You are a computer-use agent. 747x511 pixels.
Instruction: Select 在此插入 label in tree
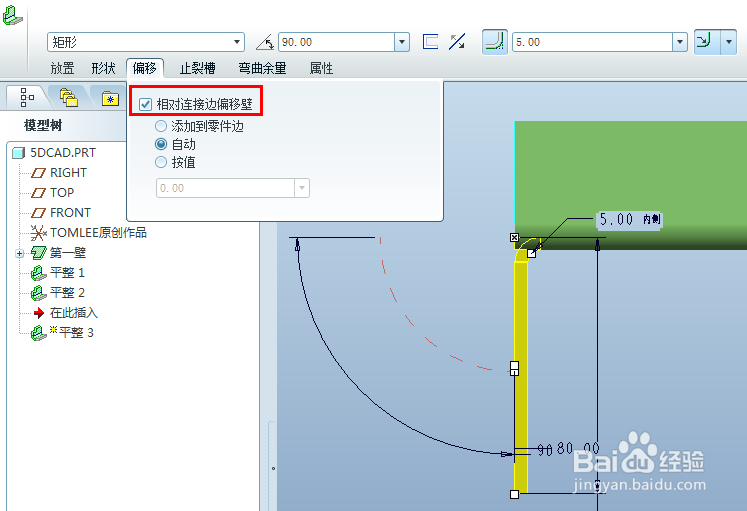74,313
